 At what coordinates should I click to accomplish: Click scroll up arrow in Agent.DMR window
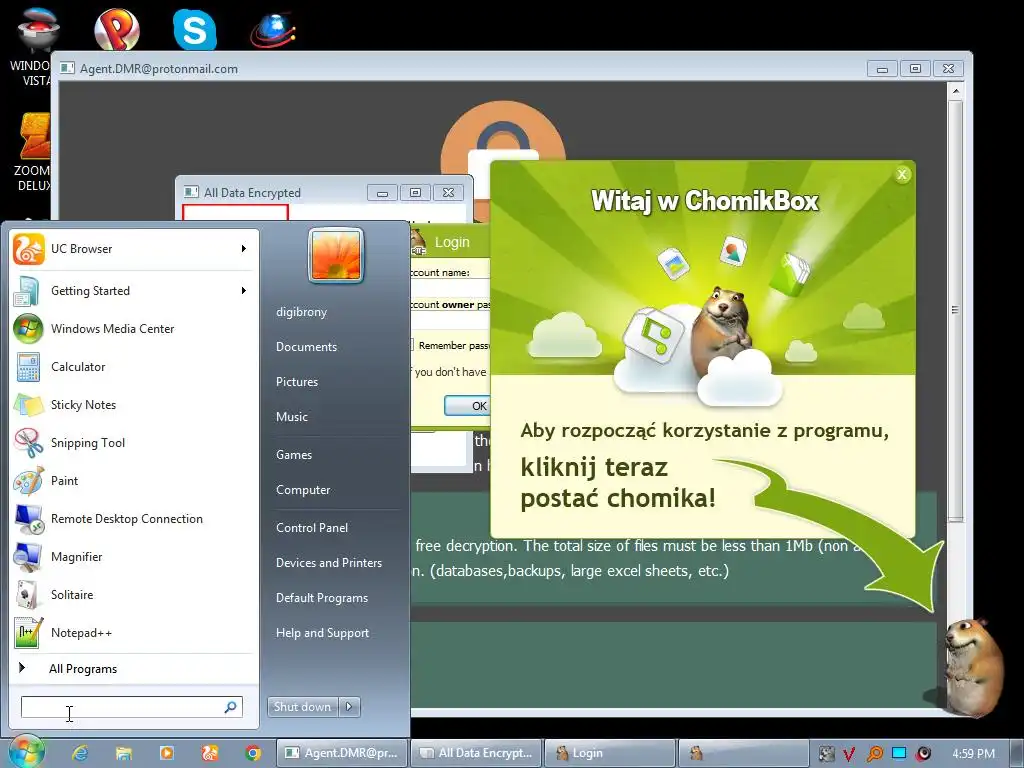[x=955, y=91]
